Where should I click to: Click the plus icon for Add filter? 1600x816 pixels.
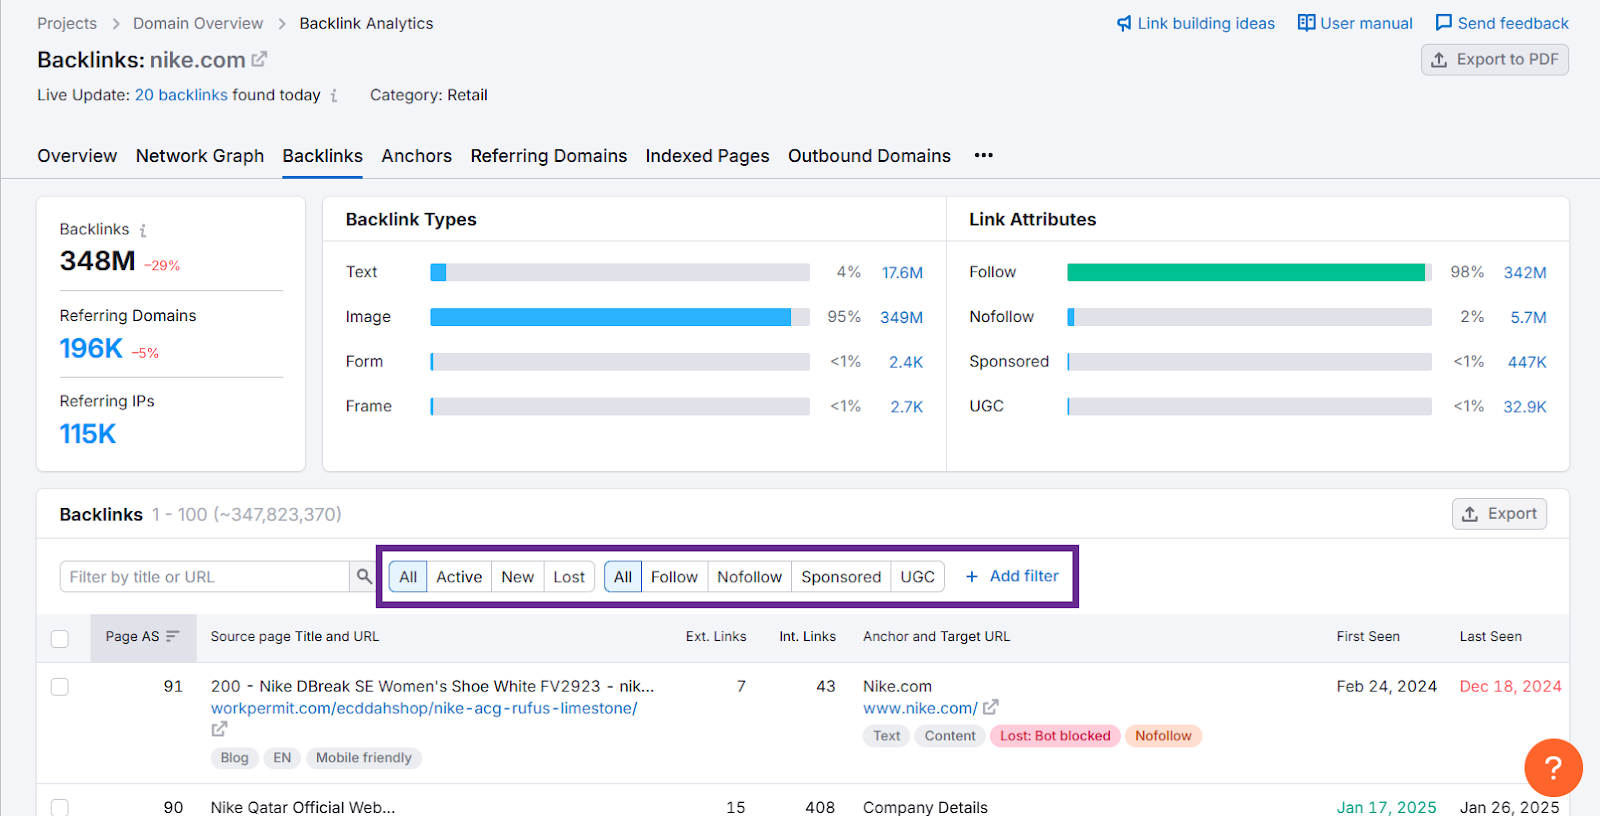[x=971, y=576]
